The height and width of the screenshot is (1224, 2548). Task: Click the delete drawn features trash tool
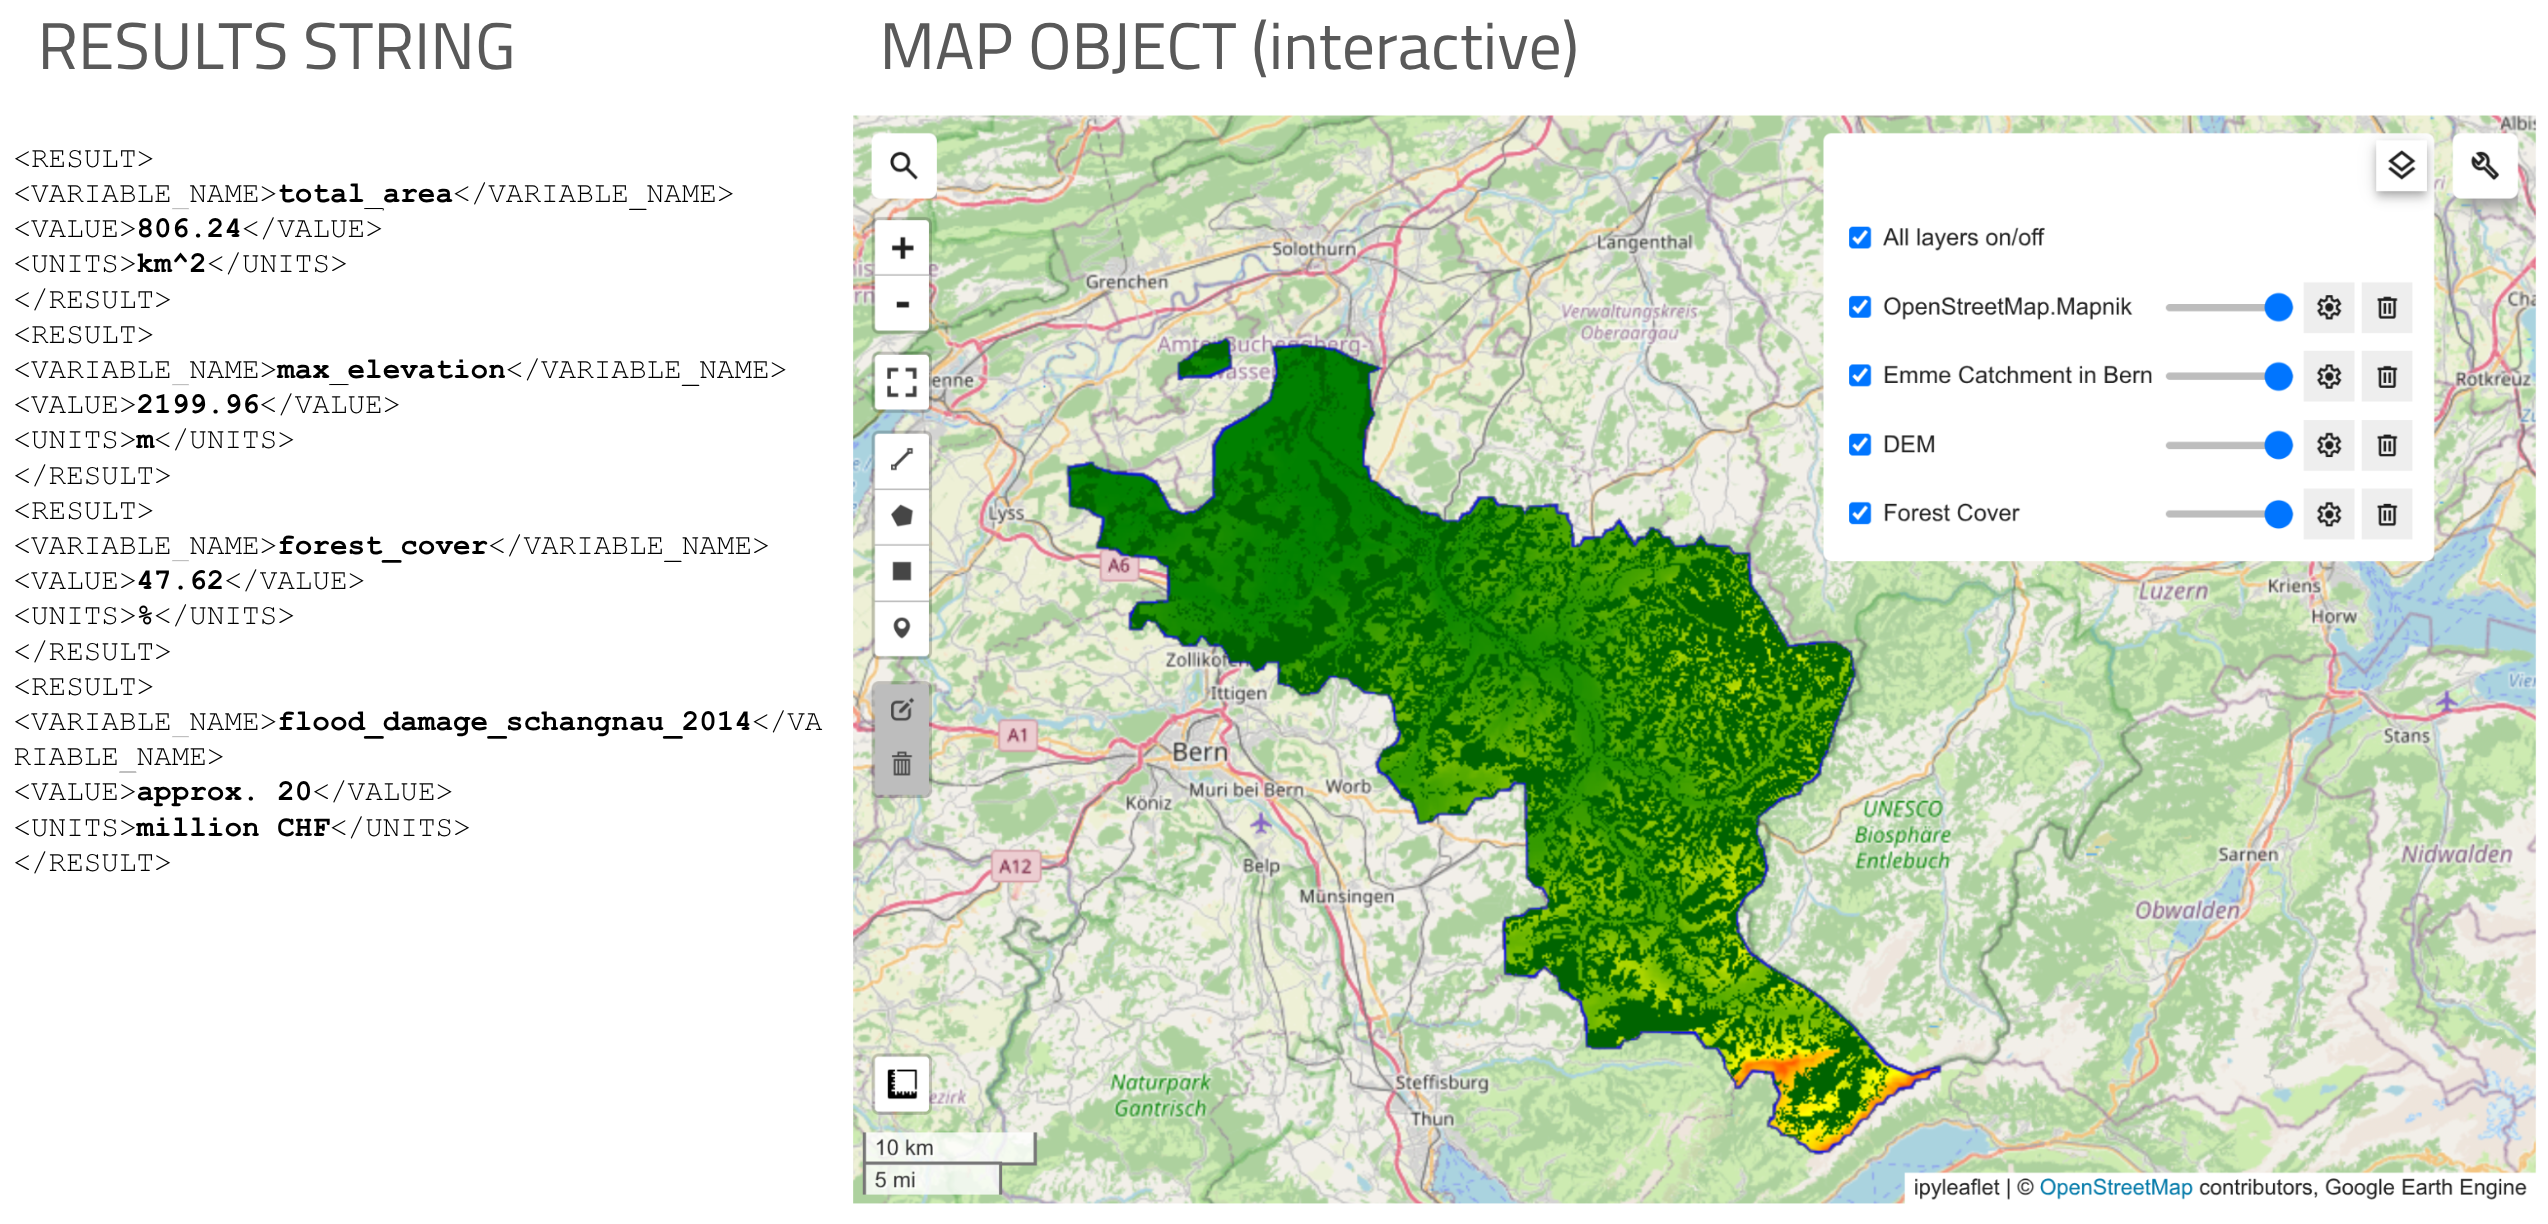(902, 766)
